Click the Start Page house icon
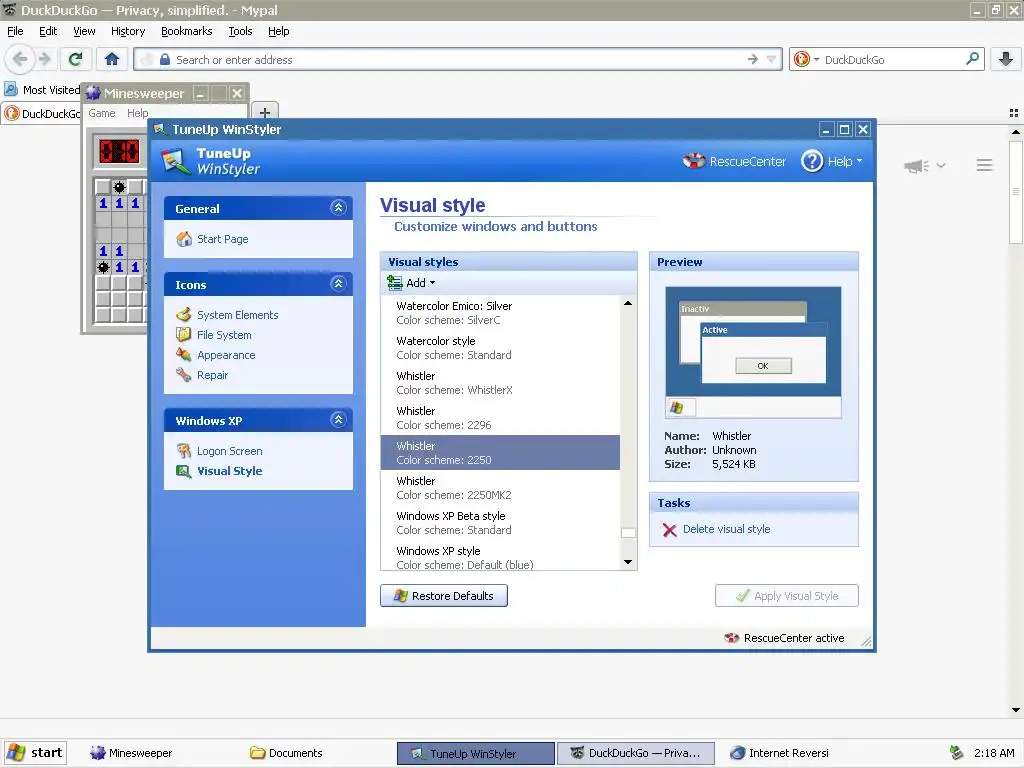 click(184, 239)
